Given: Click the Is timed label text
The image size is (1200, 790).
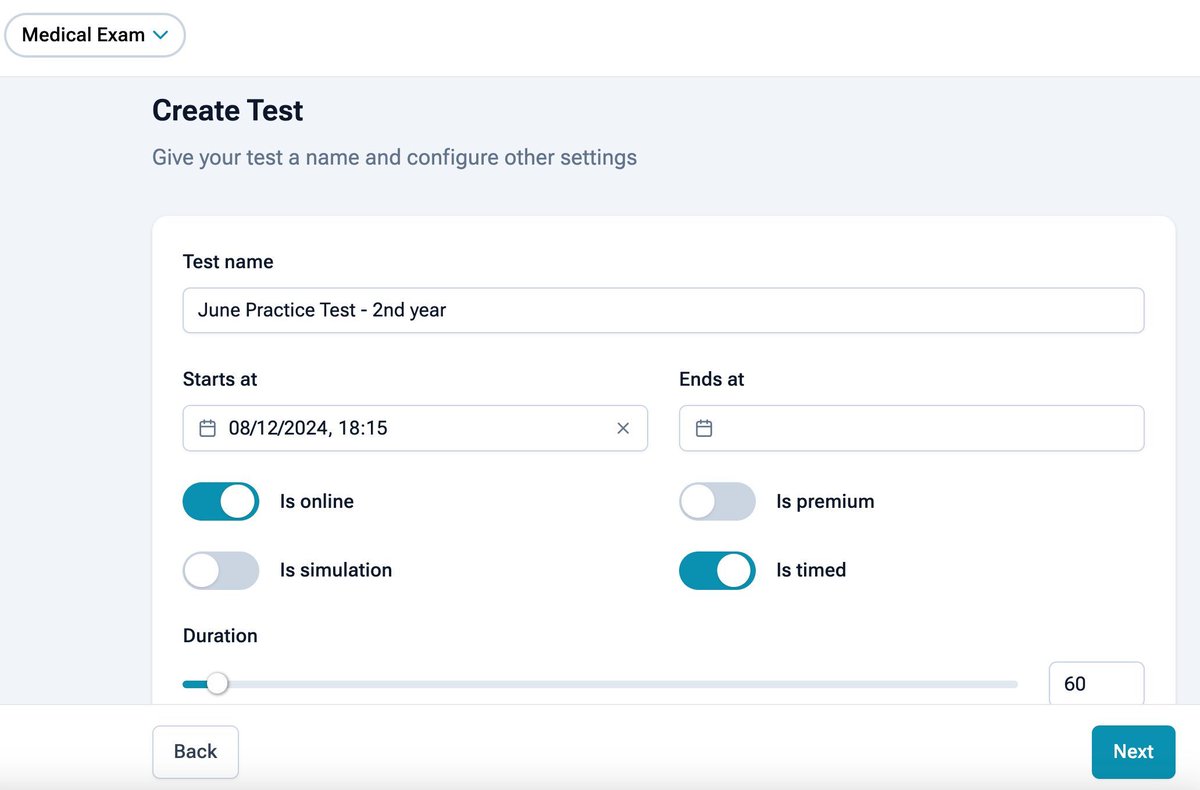Looking at the screenshot, I should [x=810, y=570].
